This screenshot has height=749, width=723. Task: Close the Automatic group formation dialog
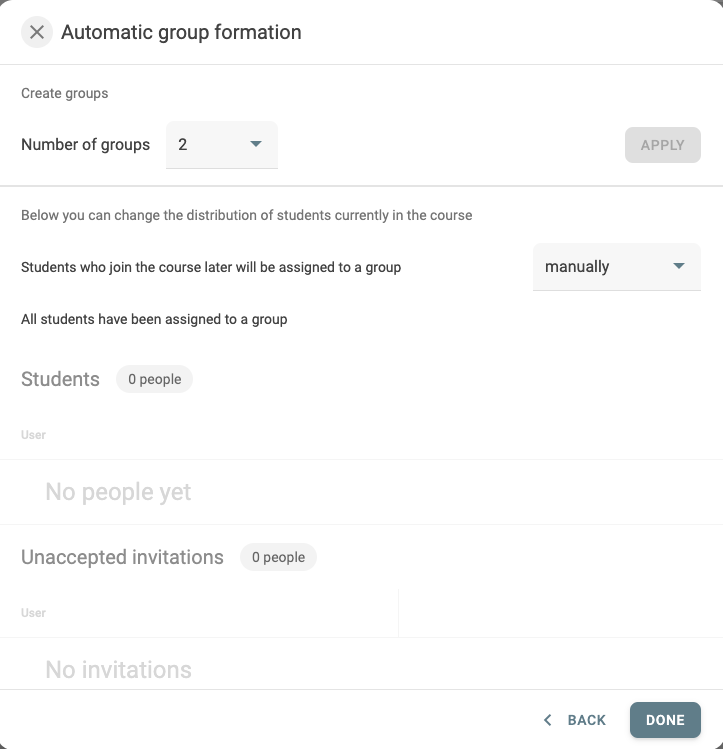tap(37, 32)
